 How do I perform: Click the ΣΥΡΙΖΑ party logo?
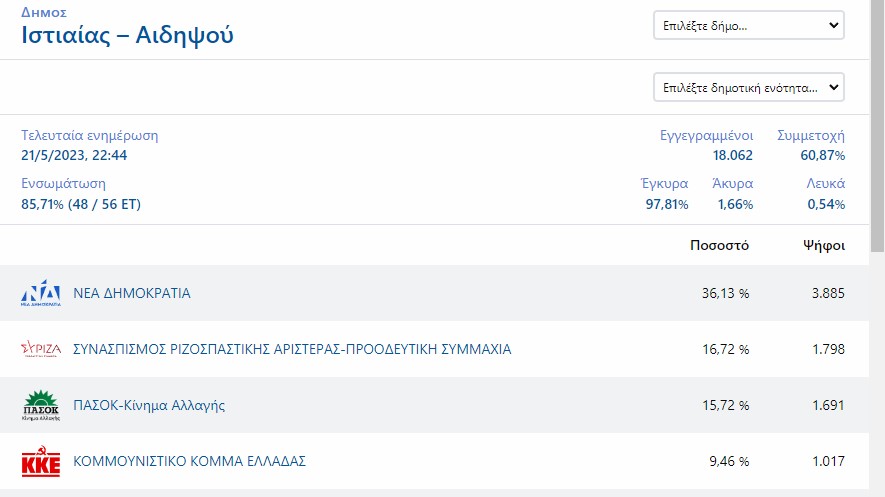(x=41, y=349)
